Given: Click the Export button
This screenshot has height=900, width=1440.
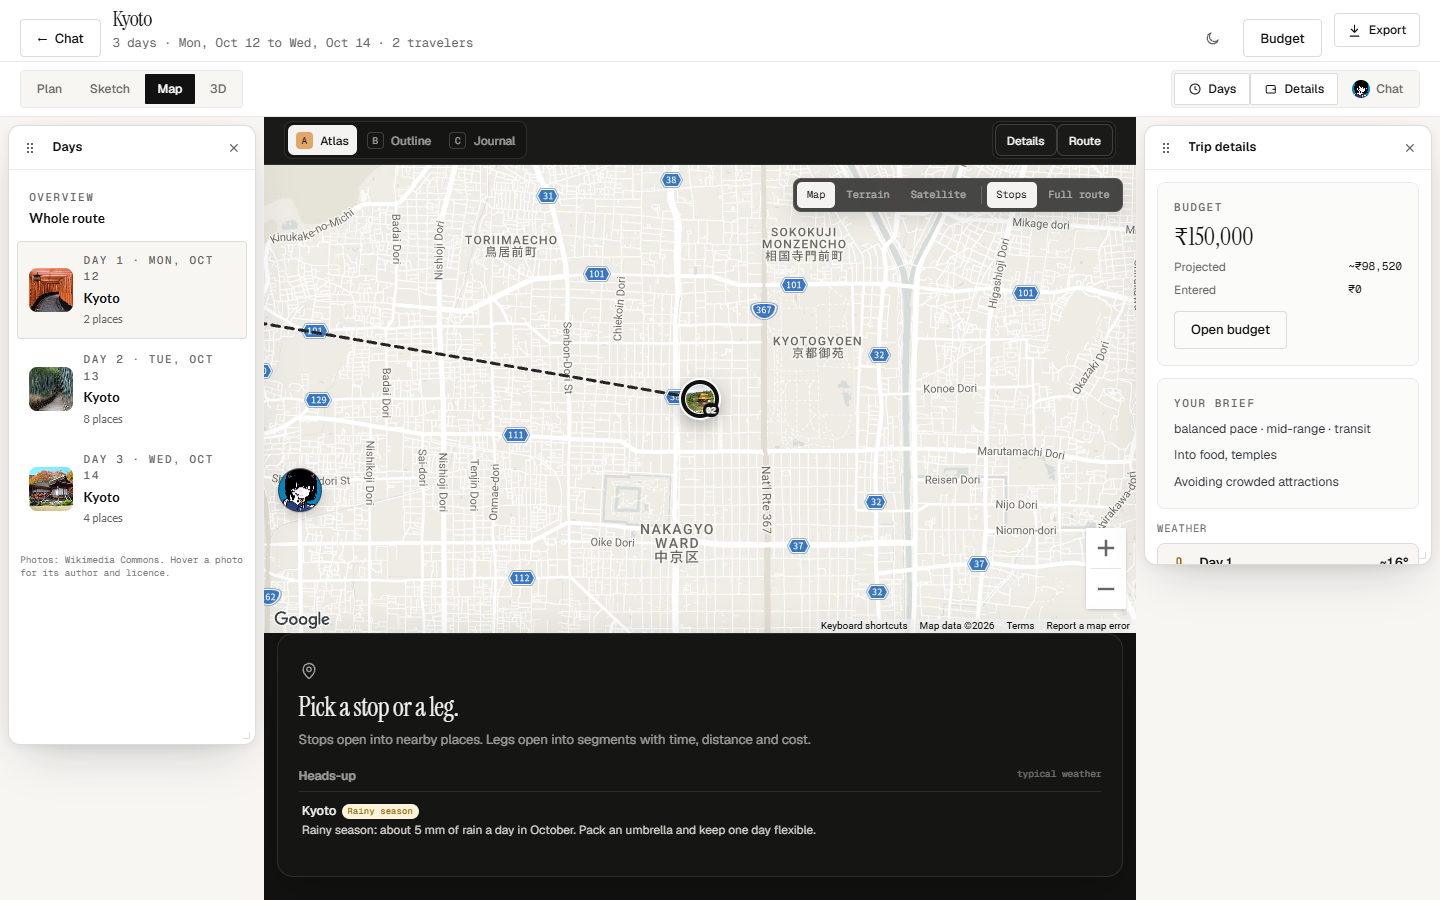Looking at the screenshot, I should [x=1377, y=30].
